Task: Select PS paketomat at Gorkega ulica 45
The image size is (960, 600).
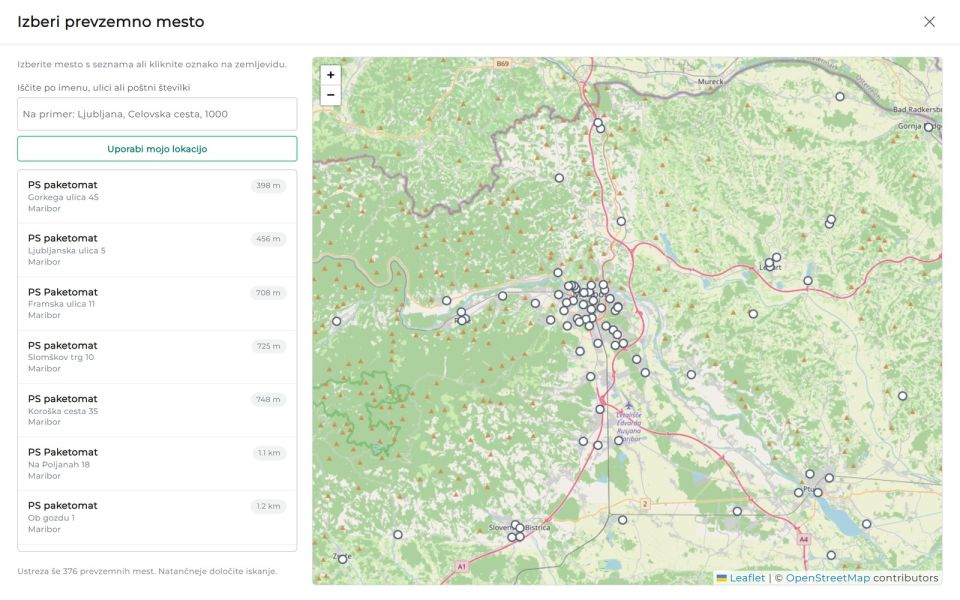Action: (x=157, y=197)
